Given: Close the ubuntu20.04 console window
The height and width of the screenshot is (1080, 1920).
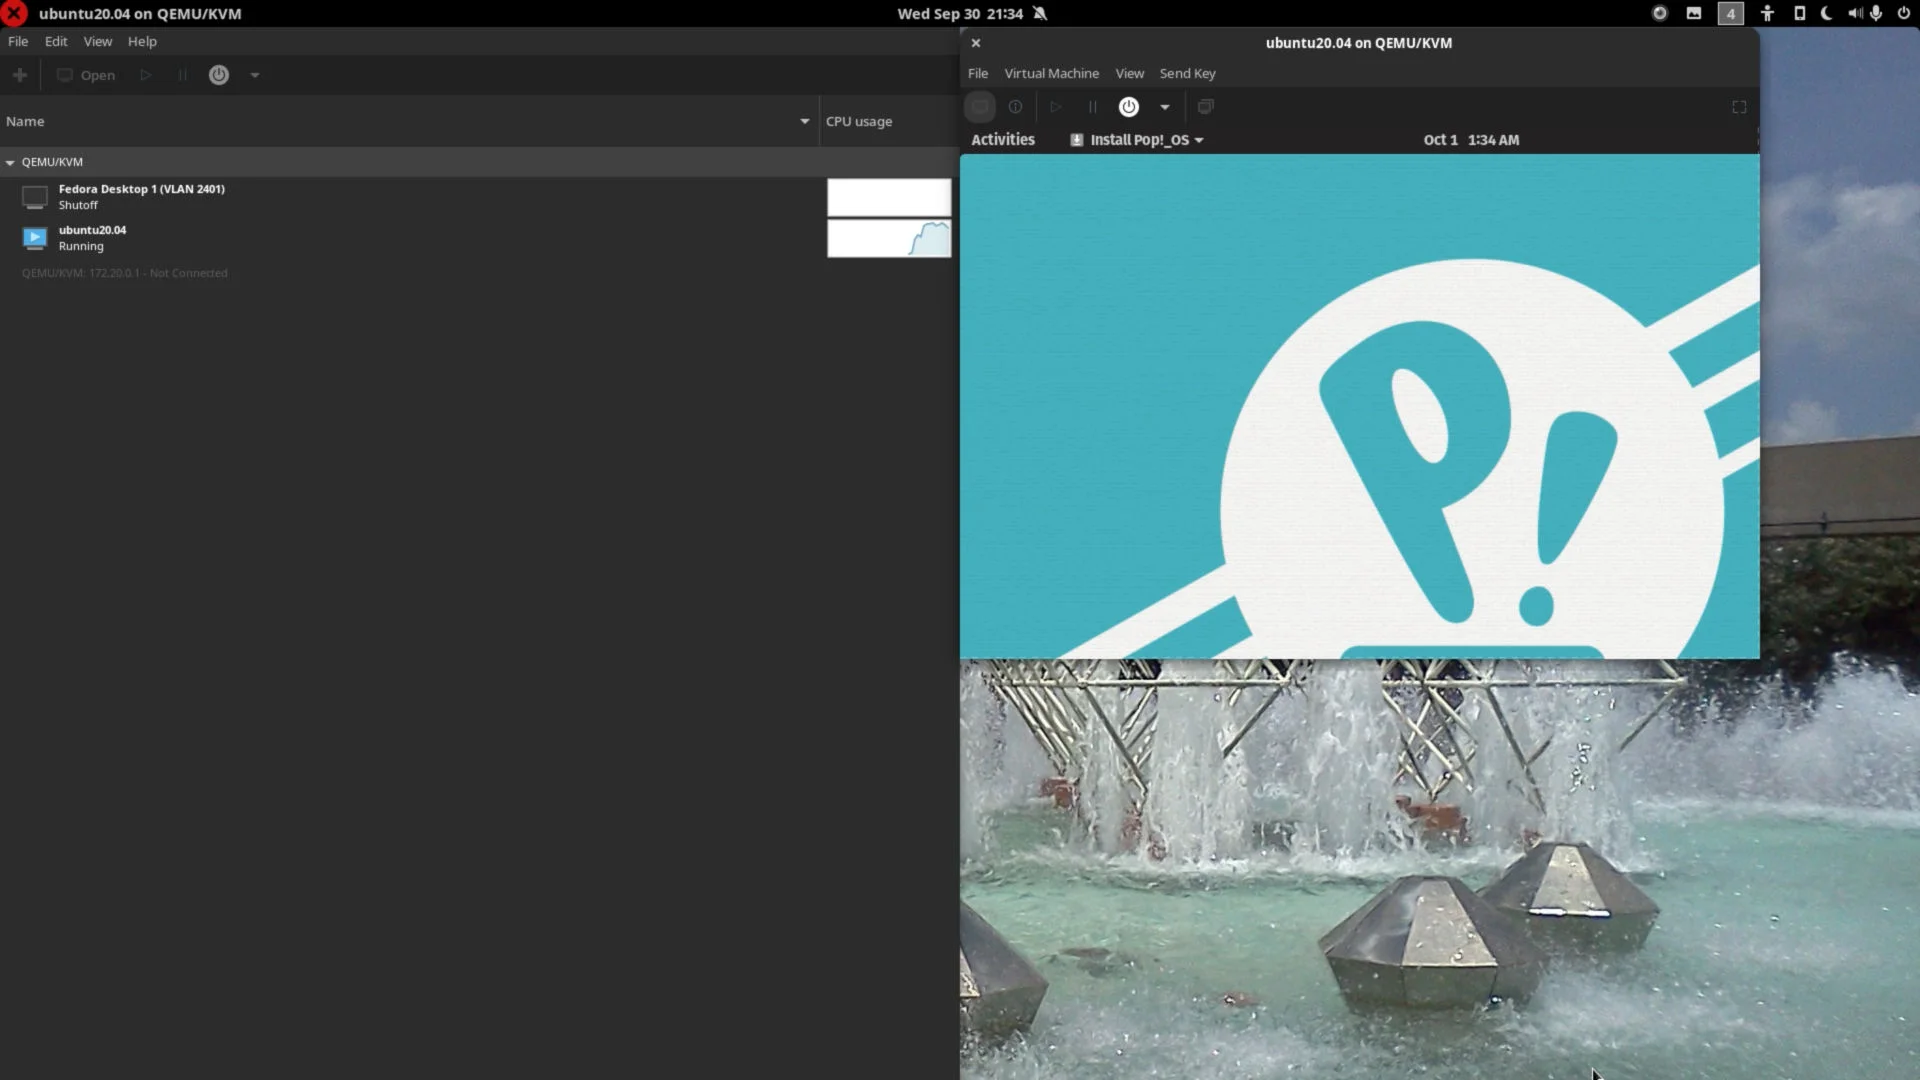Looking at the screenshot, I should tap(976, 43).
